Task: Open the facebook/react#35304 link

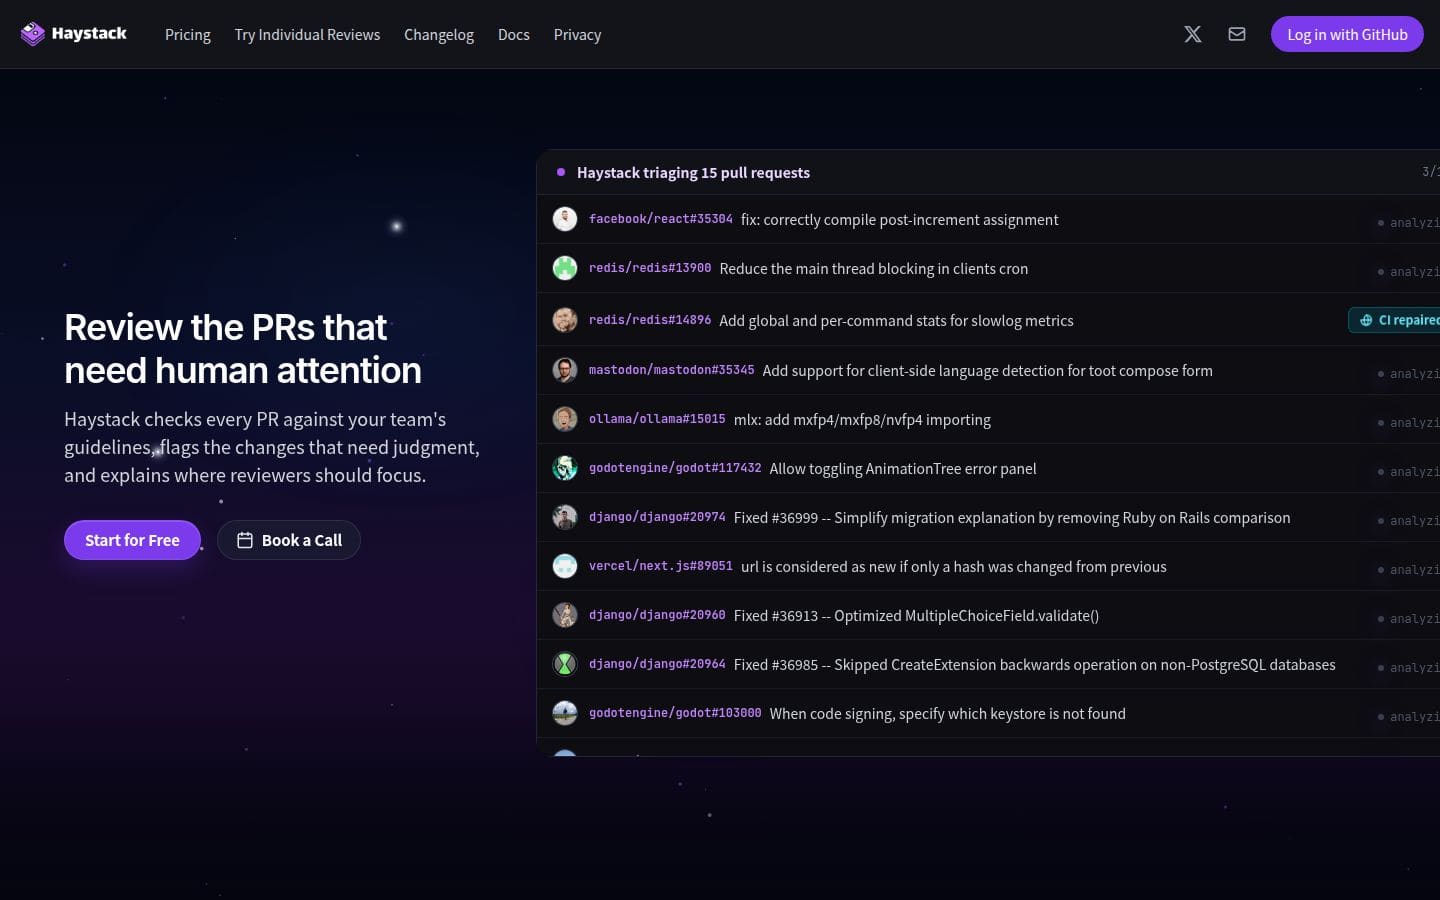Action: tap(661, 219)
